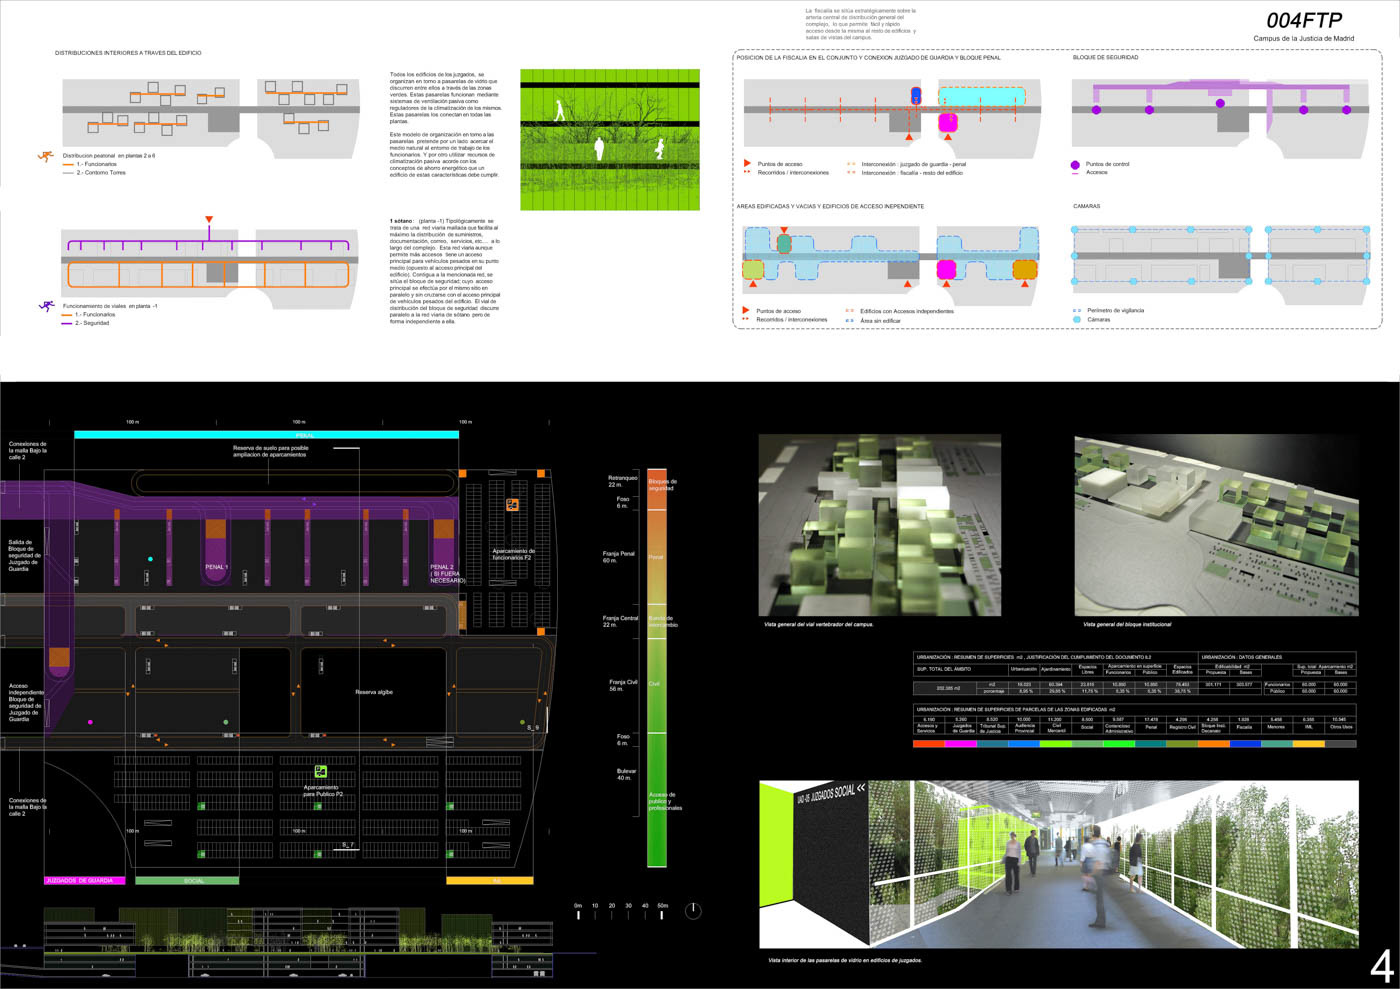Click the Bulevar 40 m. label
Image resolution: width=1400 pixels, height=989 pixels.
click(625, 774)
